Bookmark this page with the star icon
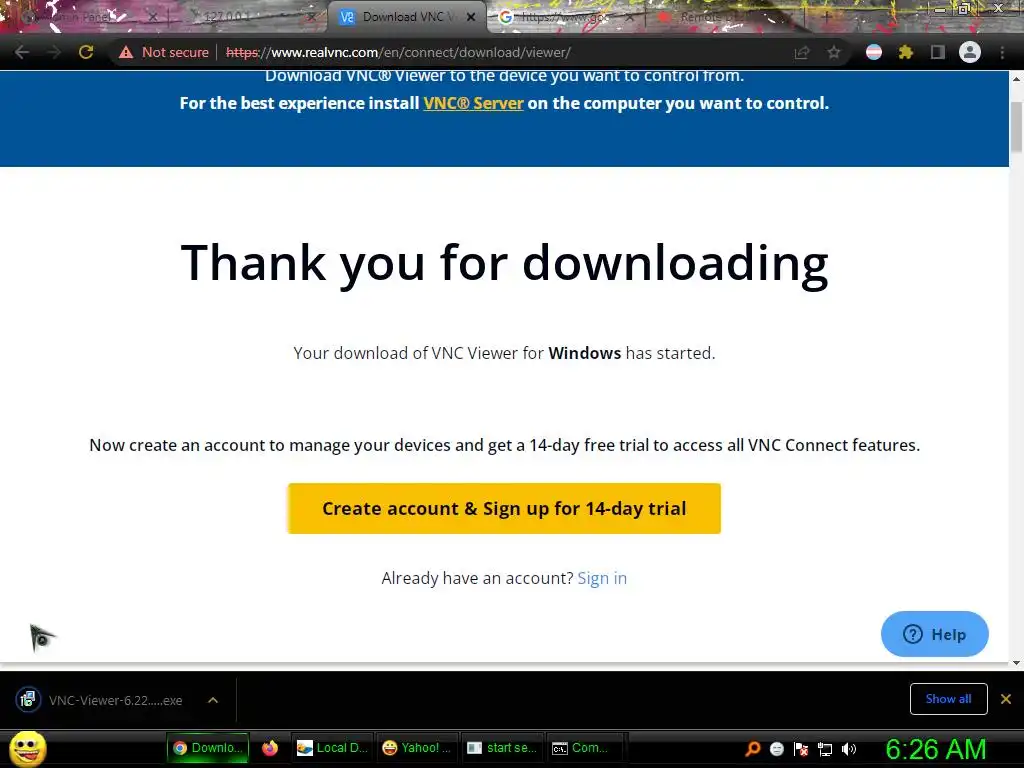 [x=834, y=52]
